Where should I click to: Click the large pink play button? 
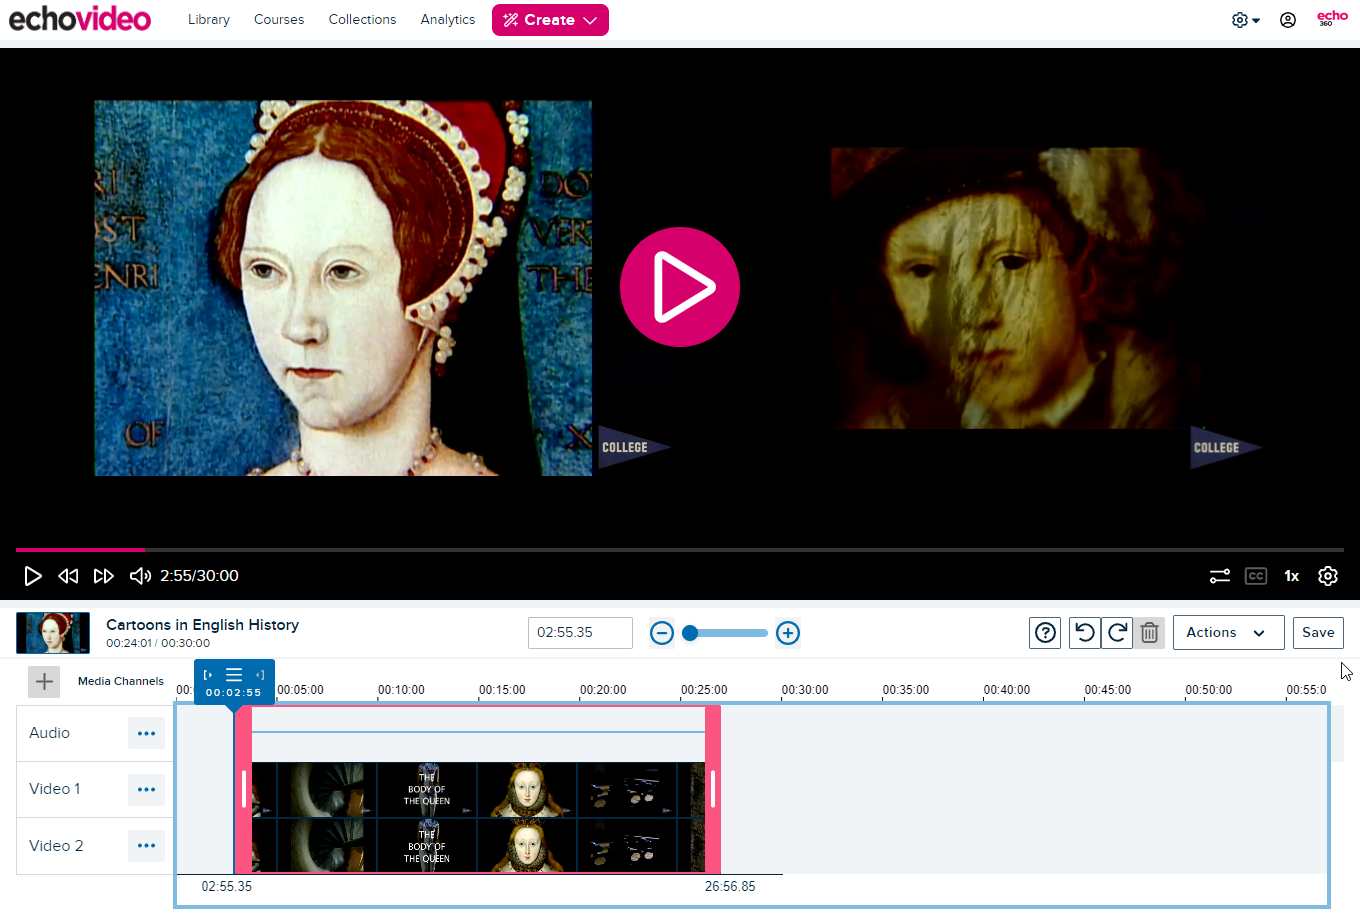(680, 287)
